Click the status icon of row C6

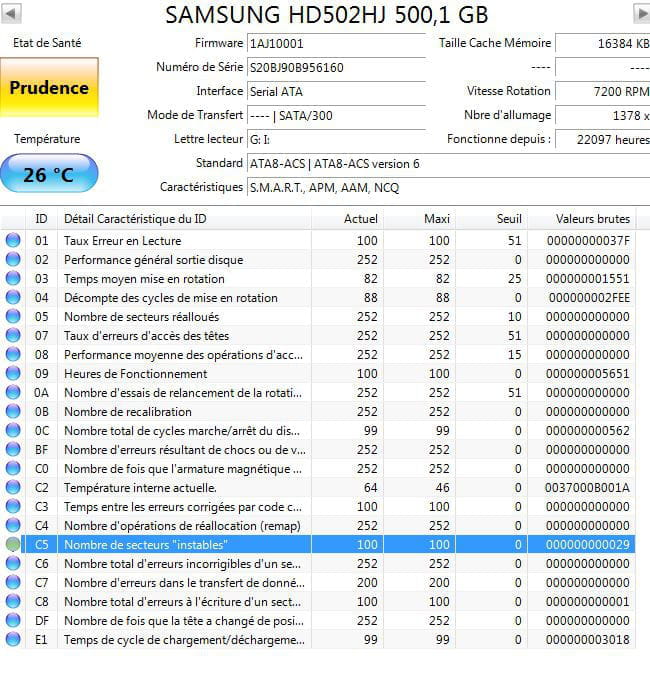[13, 563]
